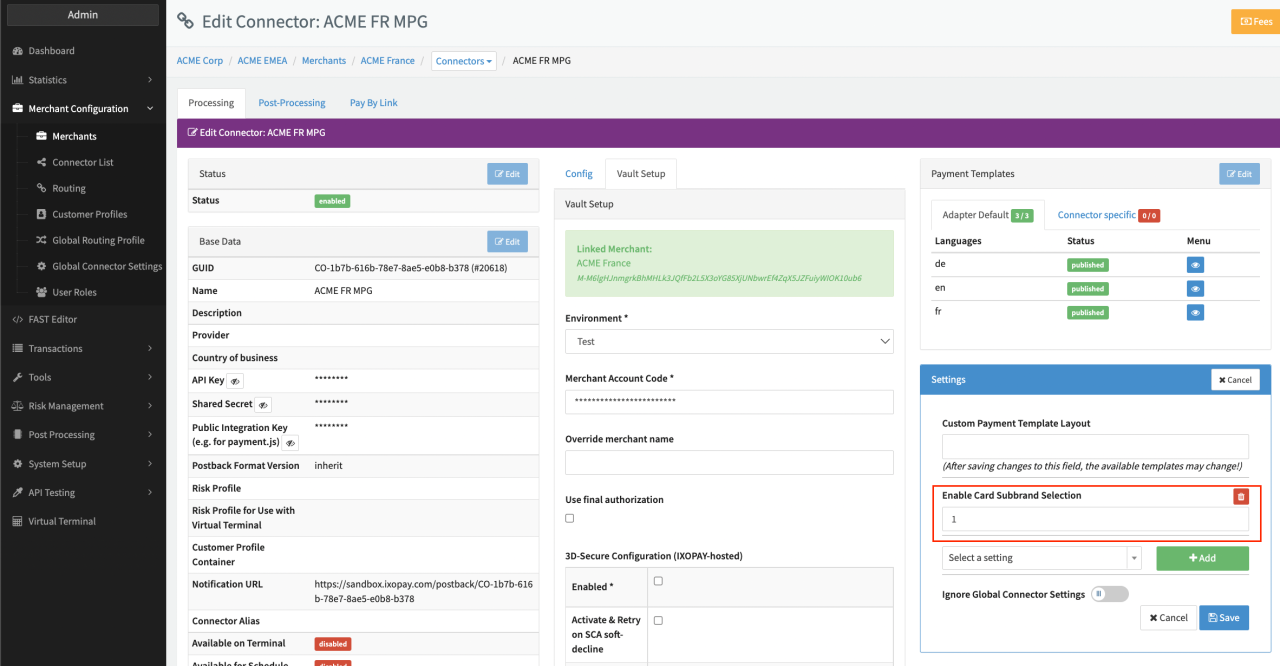
Task: Open Dashboard from the sidebar
Action: [x=51, y=51]
